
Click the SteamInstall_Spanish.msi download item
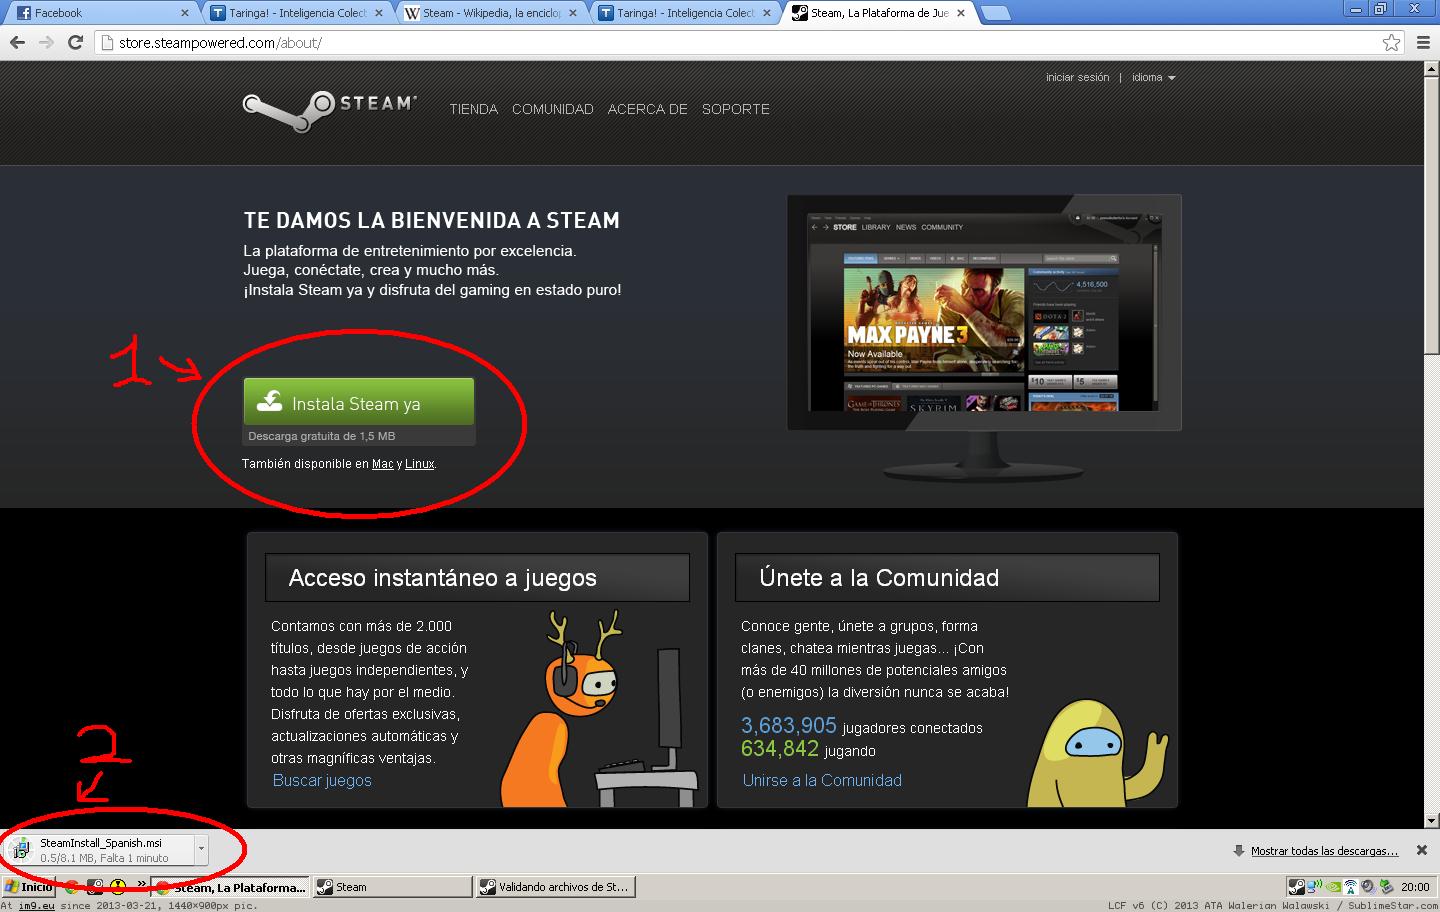(x=108, y=850)
